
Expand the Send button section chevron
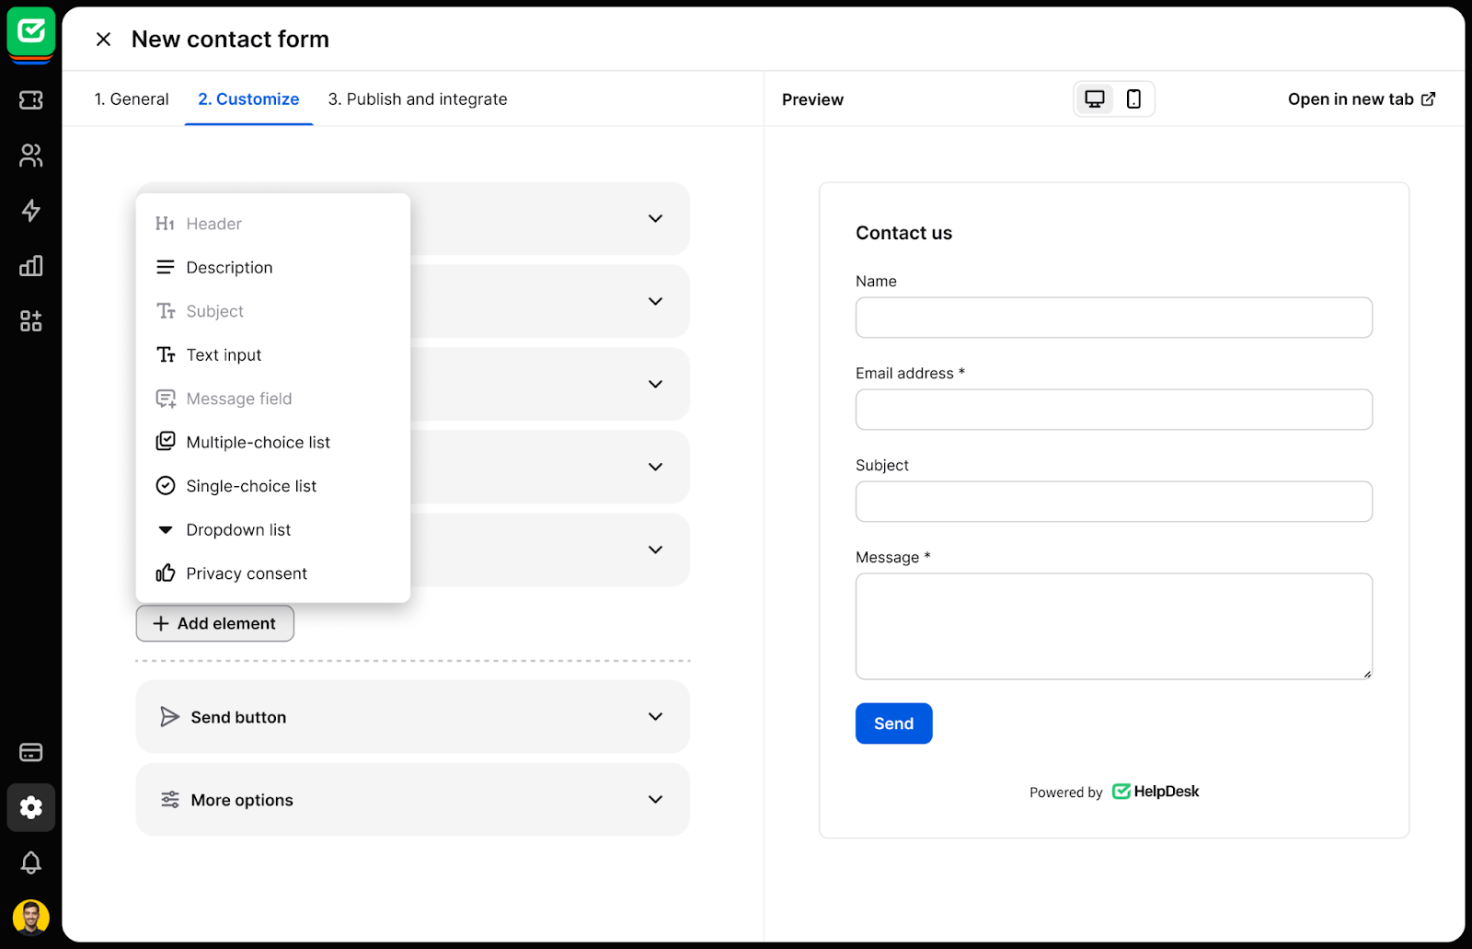click(x=655, y=717)
